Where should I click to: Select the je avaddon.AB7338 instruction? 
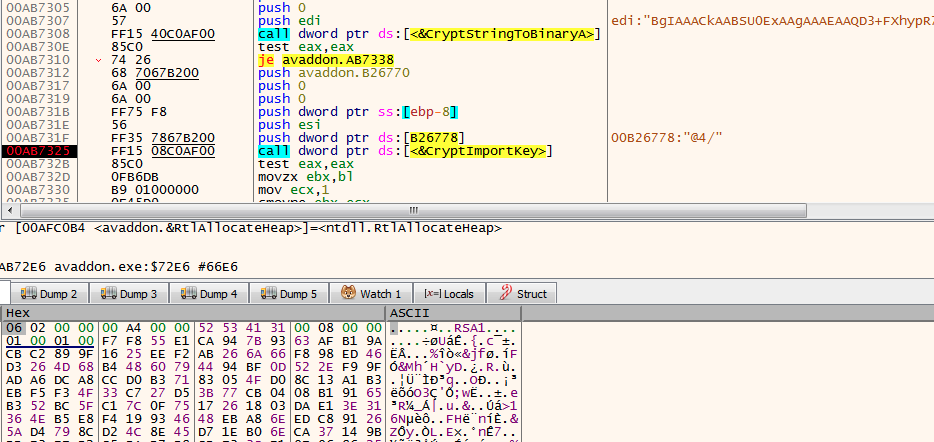[x=326, y=60]
